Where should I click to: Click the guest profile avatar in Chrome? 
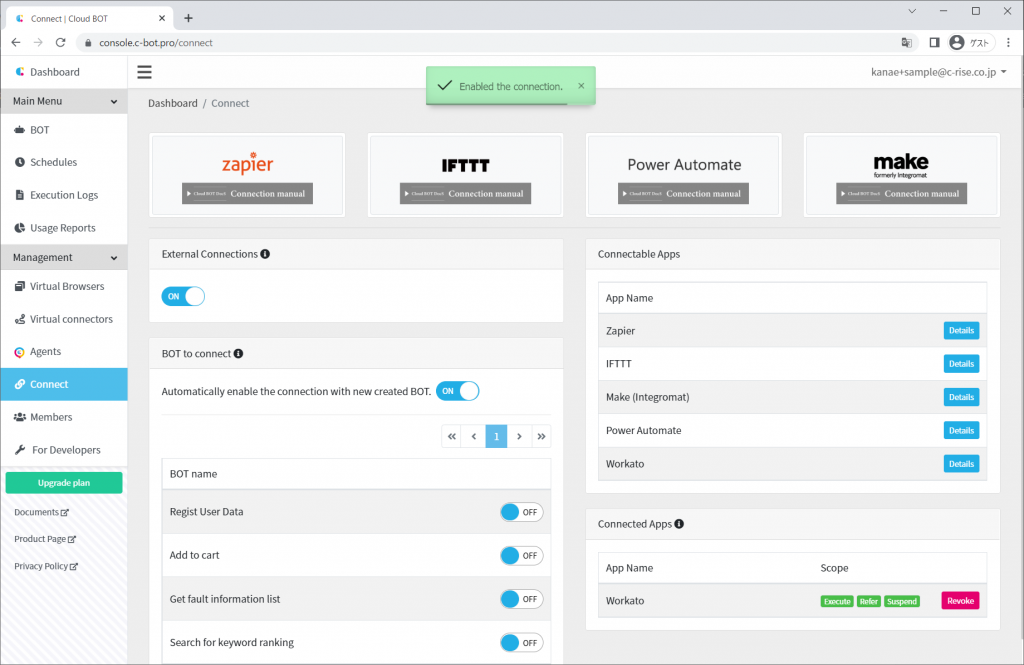point(957,42)
